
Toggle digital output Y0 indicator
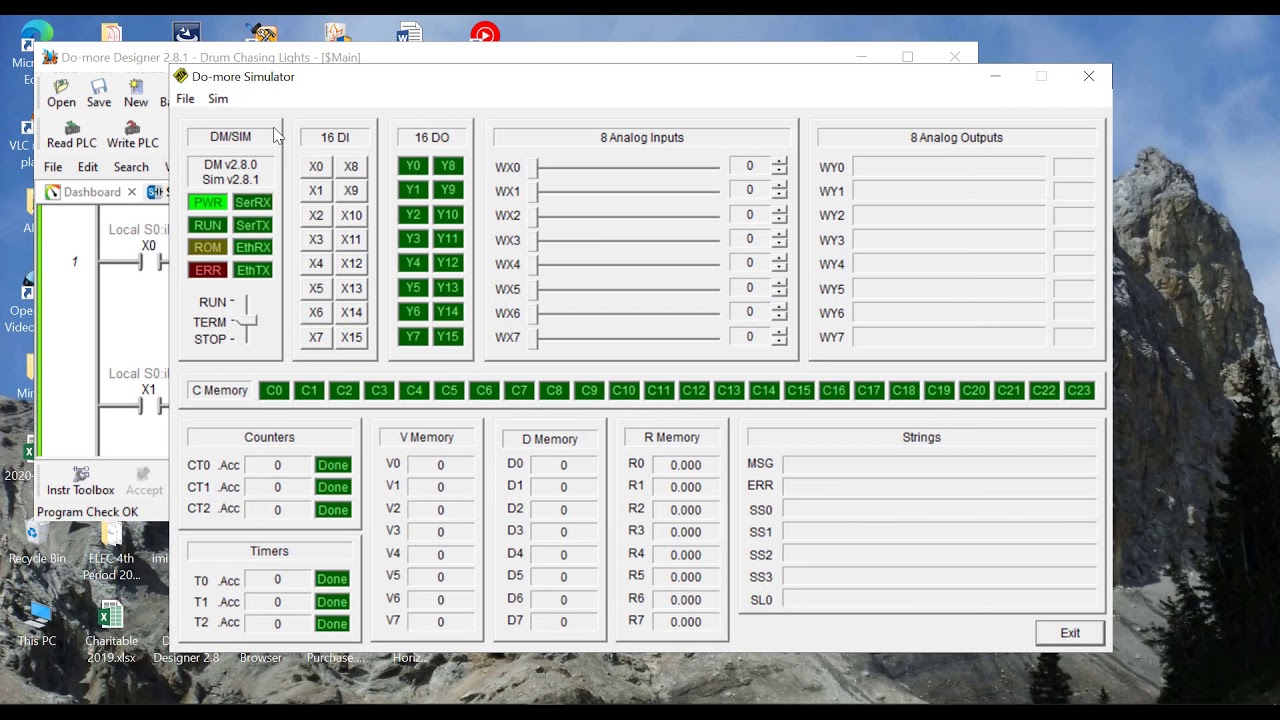tap(413, 166)
